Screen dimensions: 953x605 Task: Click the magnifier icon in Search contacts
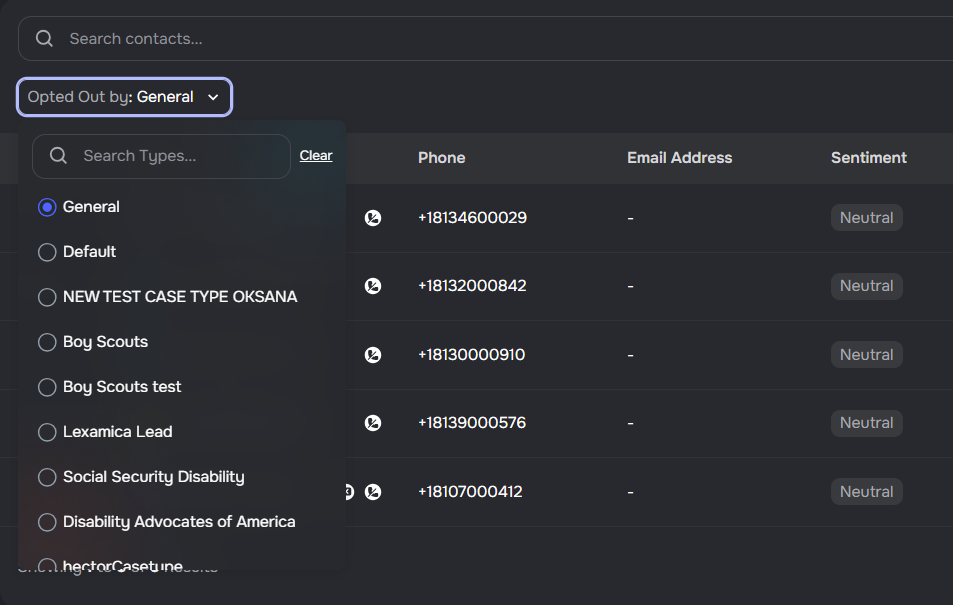pyautogui.click(x=44, y=39)
